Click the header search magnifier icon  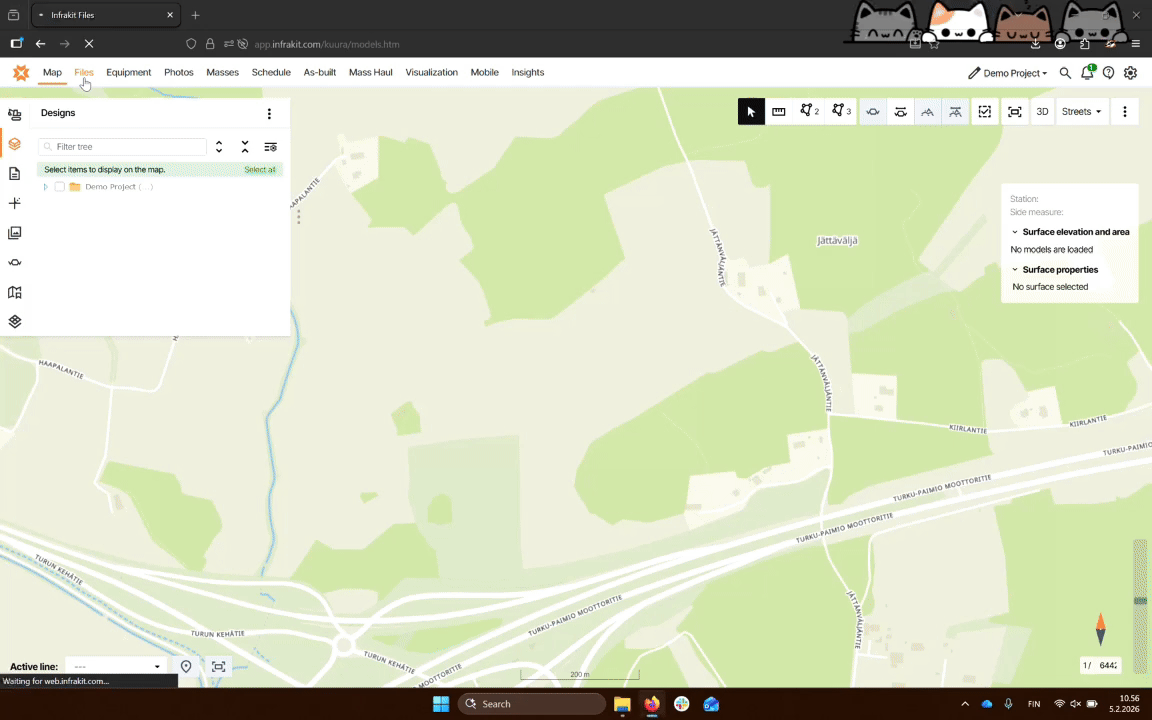pos(1065,73)
